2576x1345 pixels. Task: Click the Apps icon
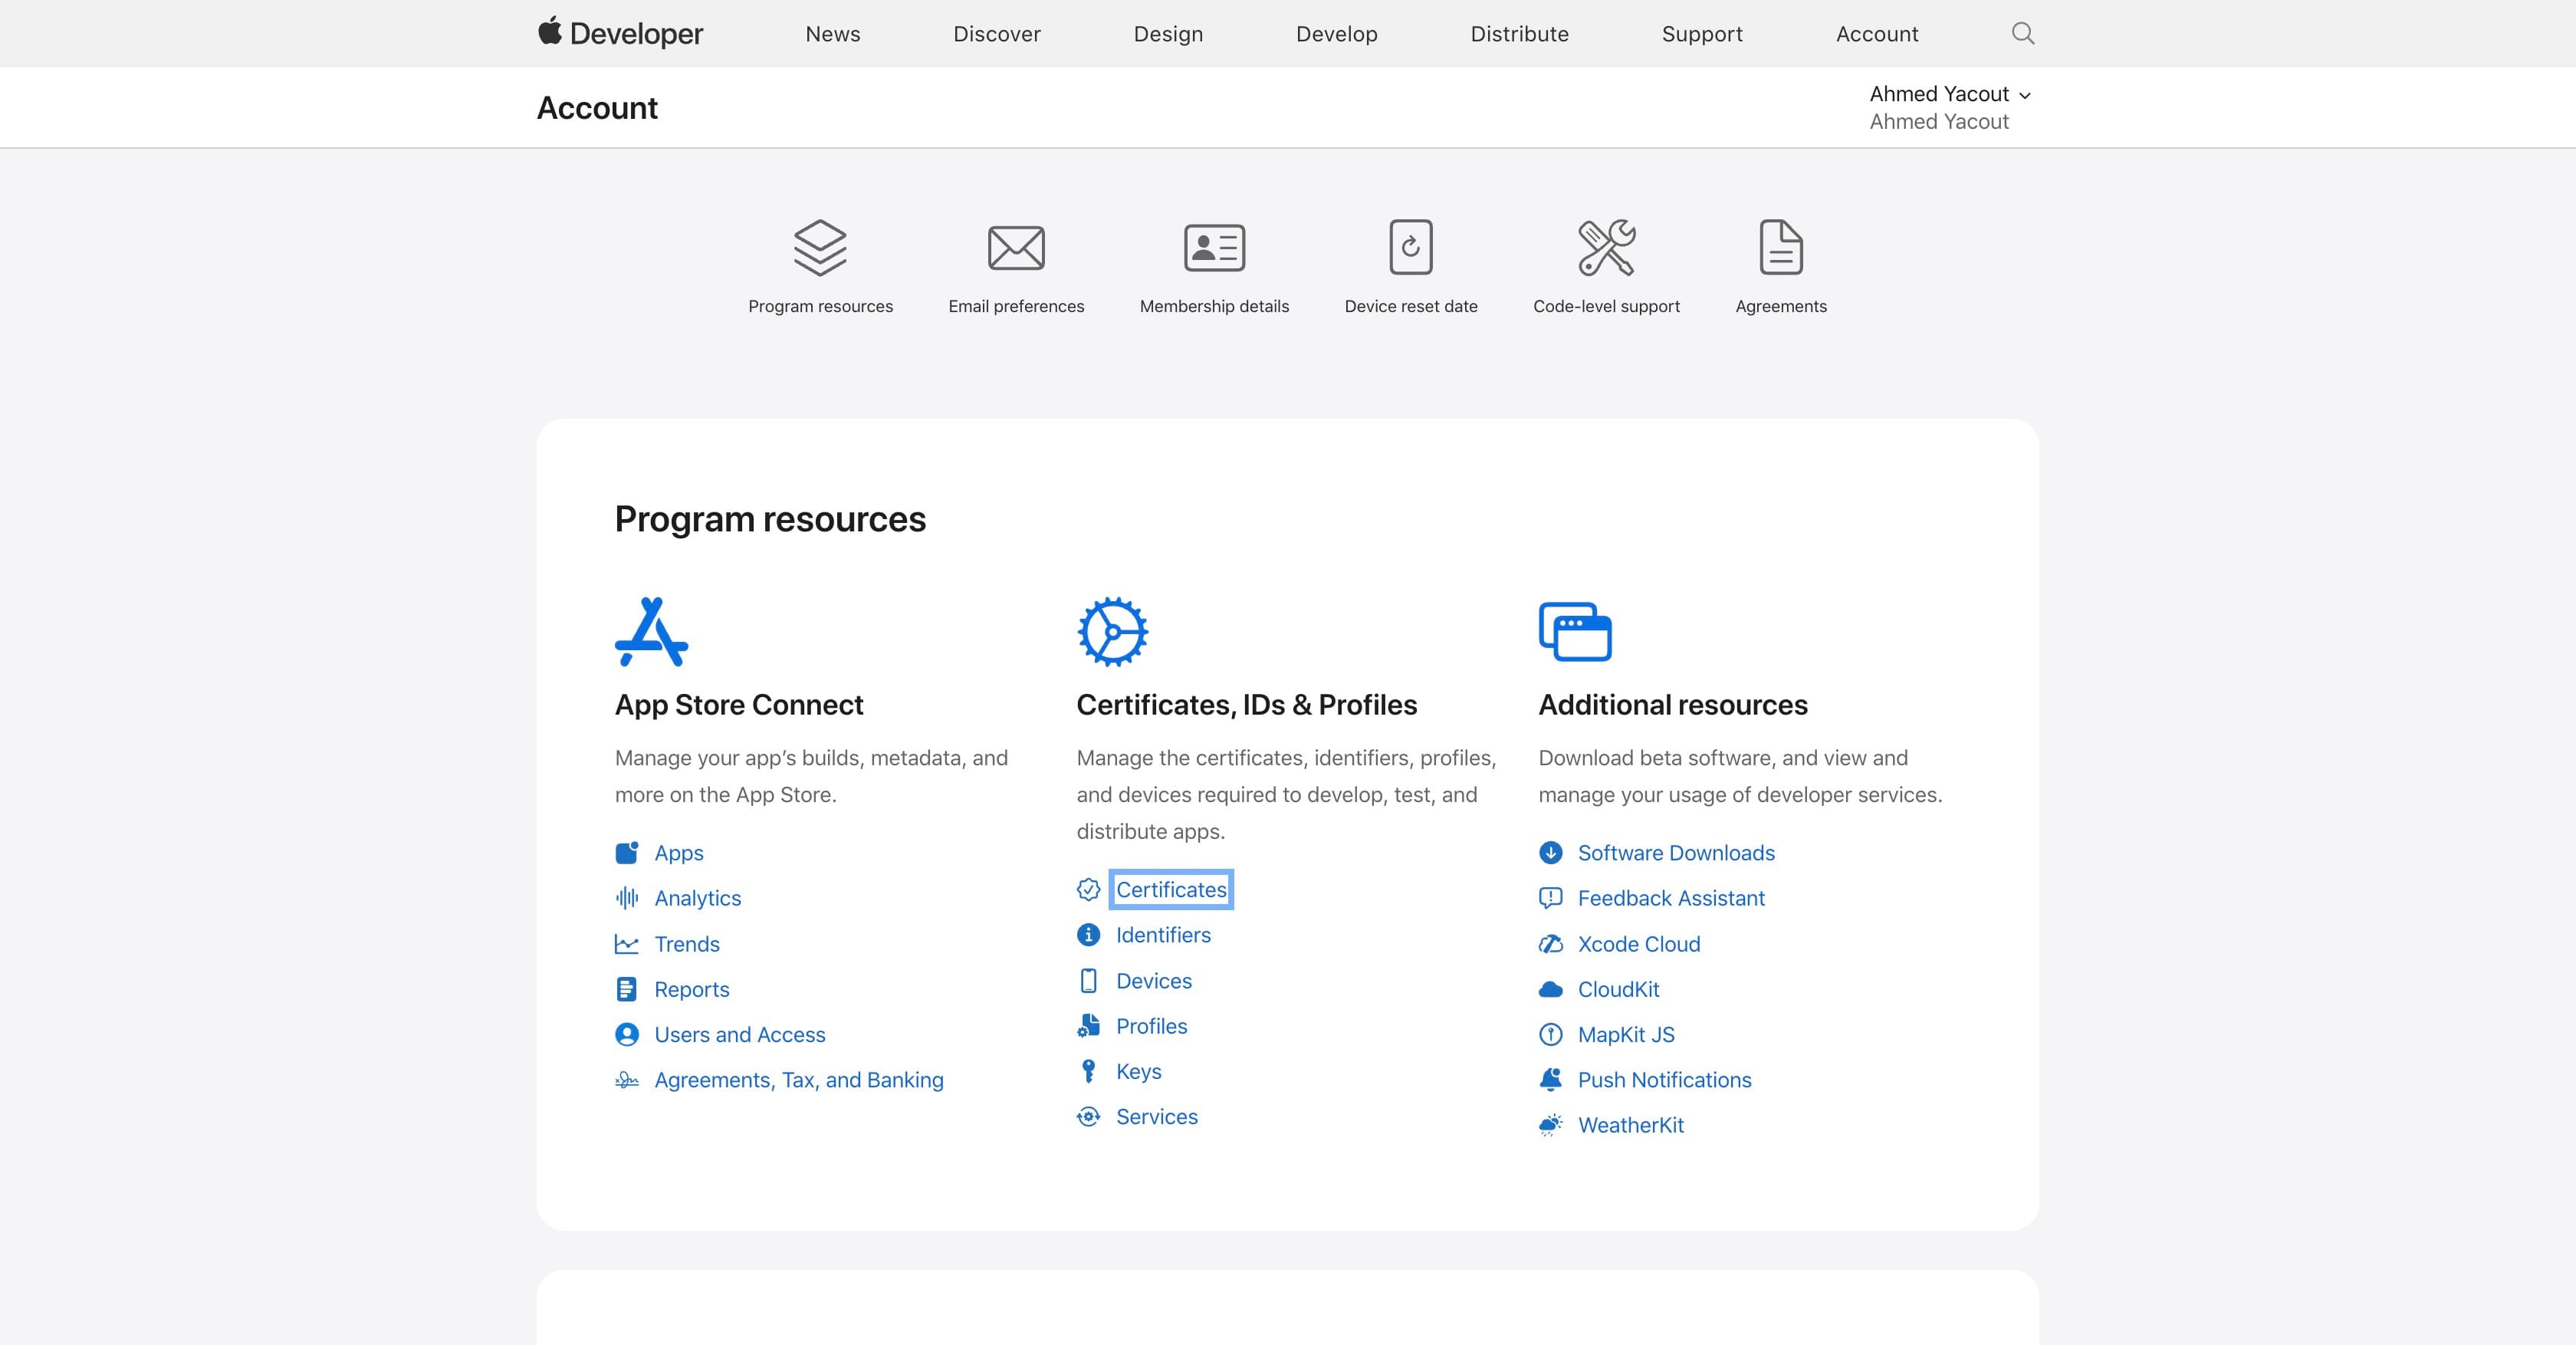coord(627,853)
